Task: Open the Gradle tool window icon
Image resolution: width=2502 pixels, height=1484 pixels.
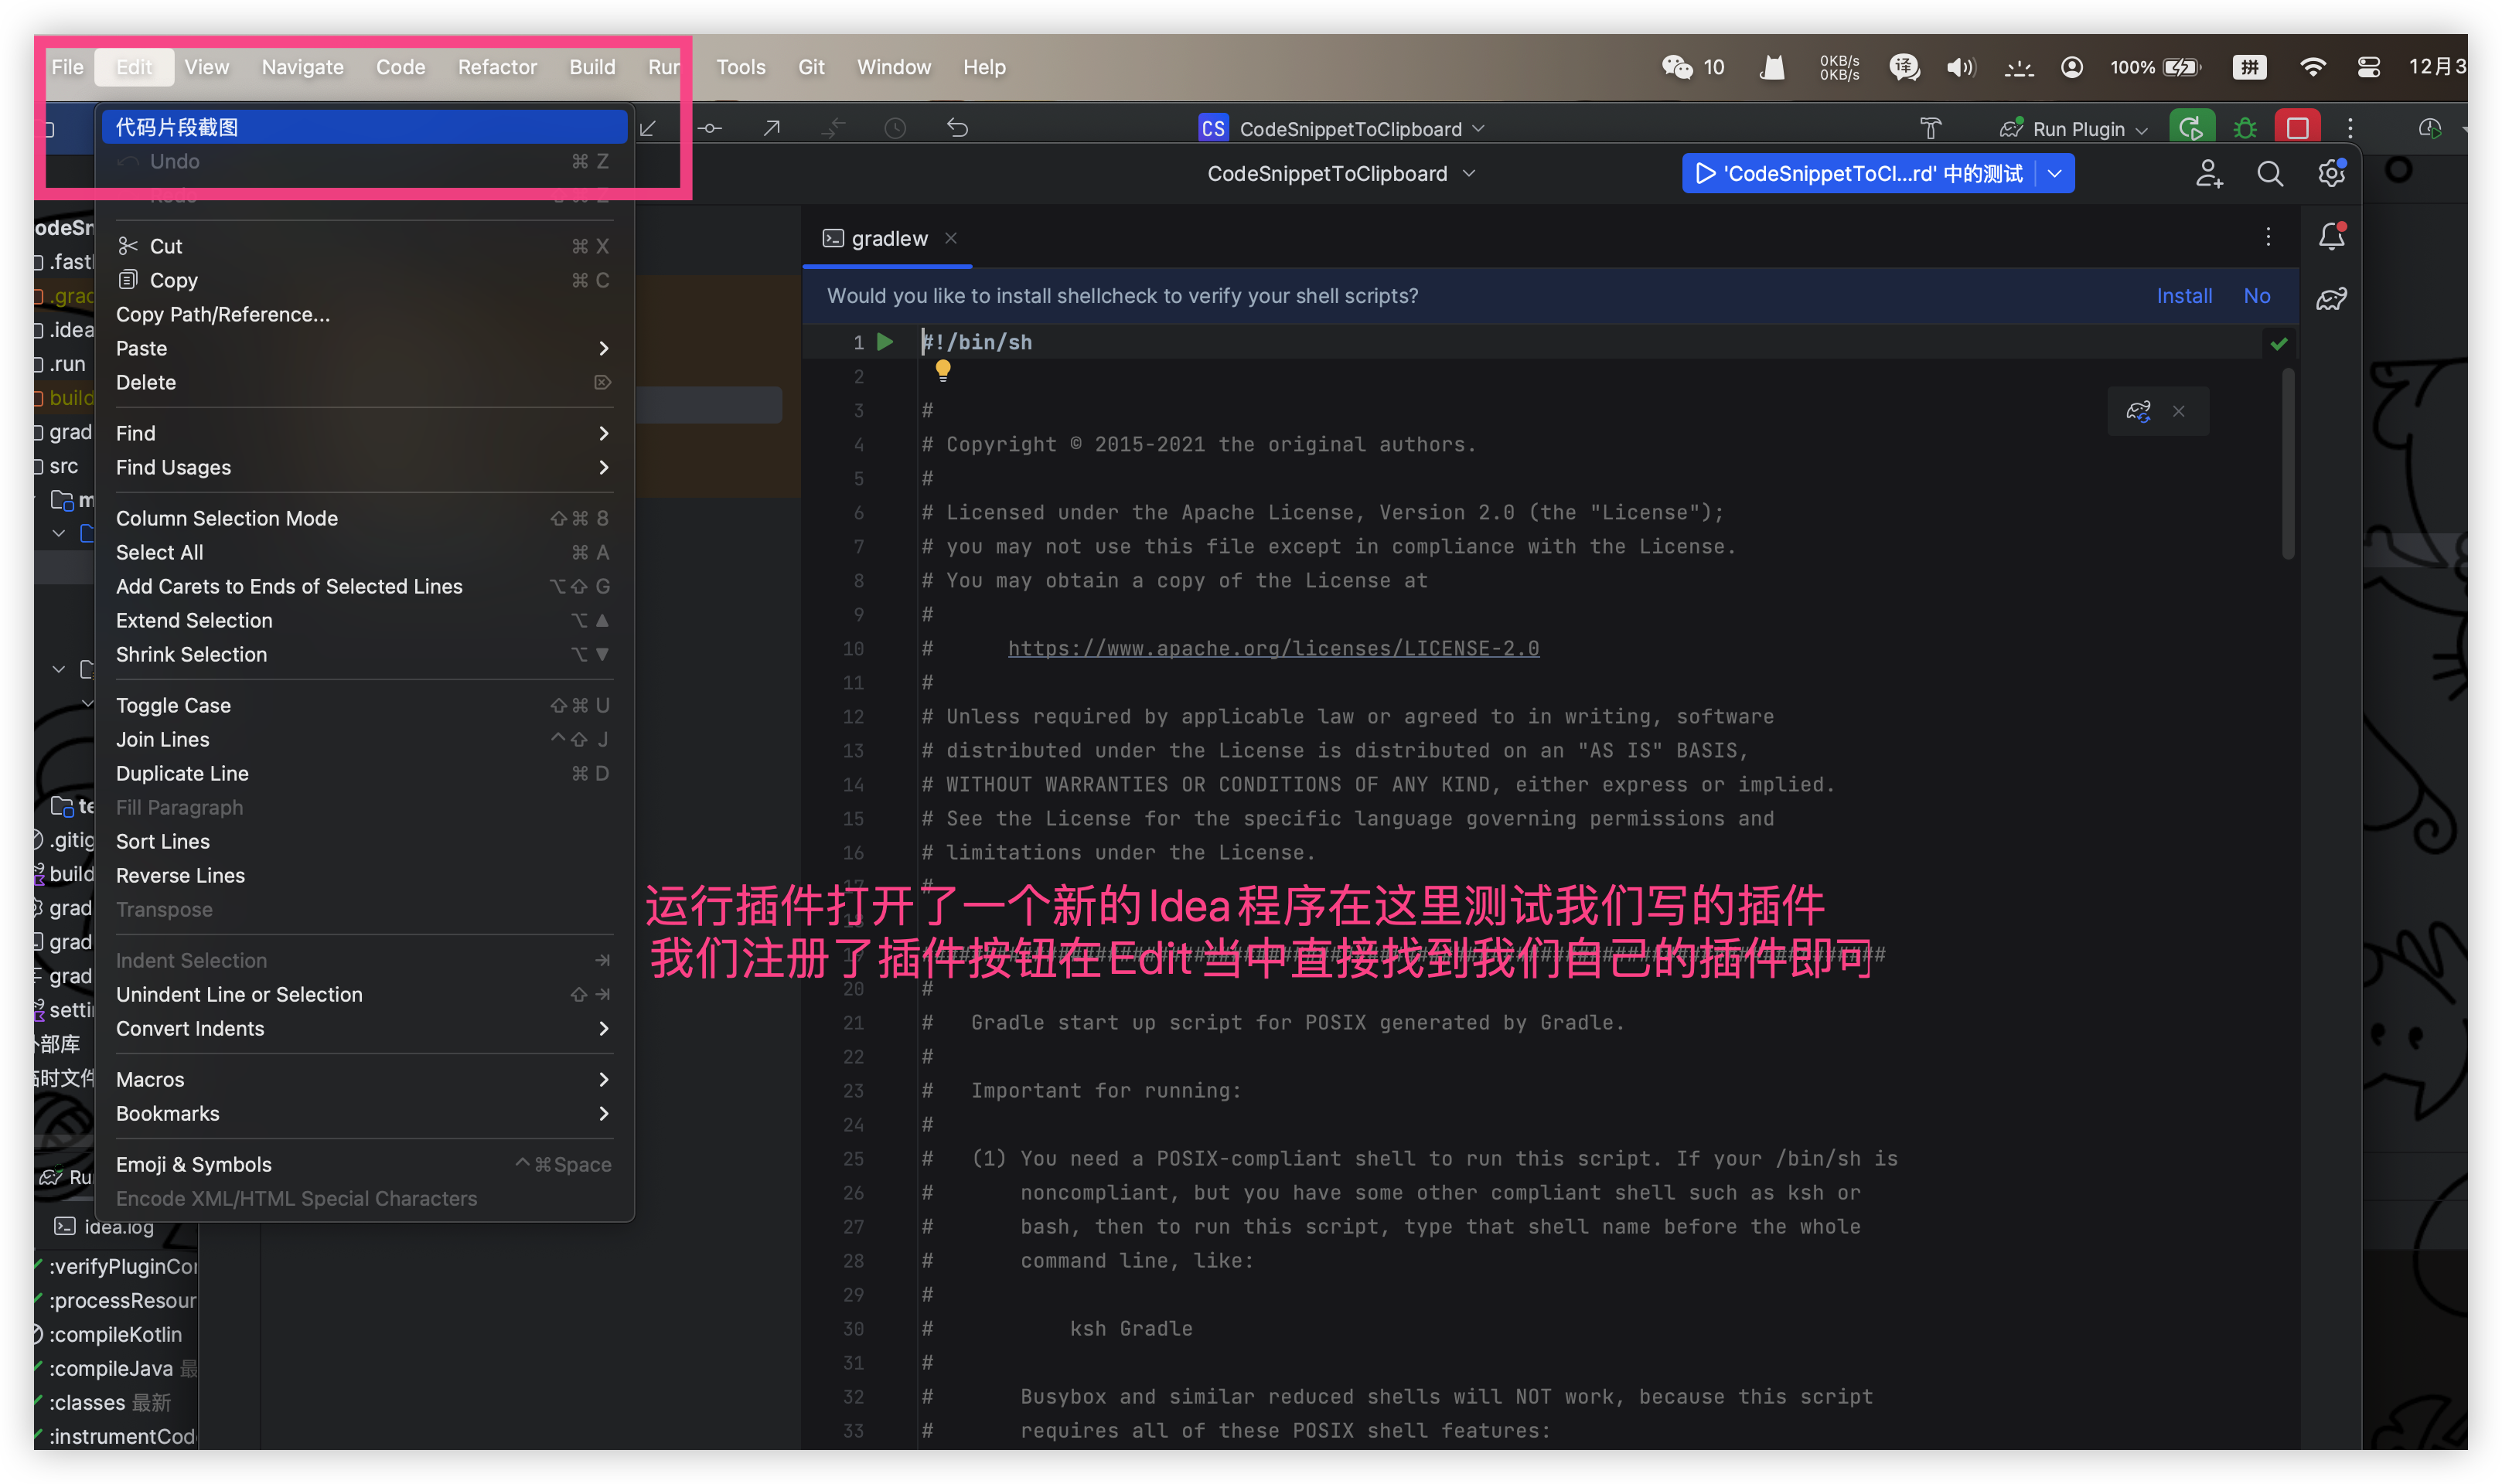Action: click(2332, 298)
